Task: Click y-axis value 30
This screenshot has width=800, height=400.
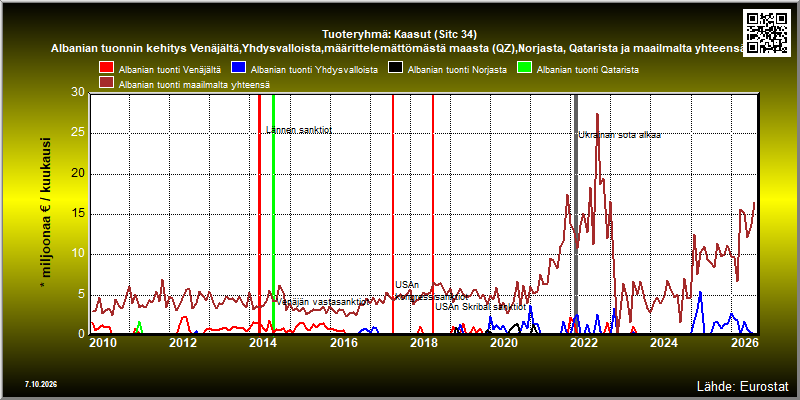Action: click(x=78, y=92)
